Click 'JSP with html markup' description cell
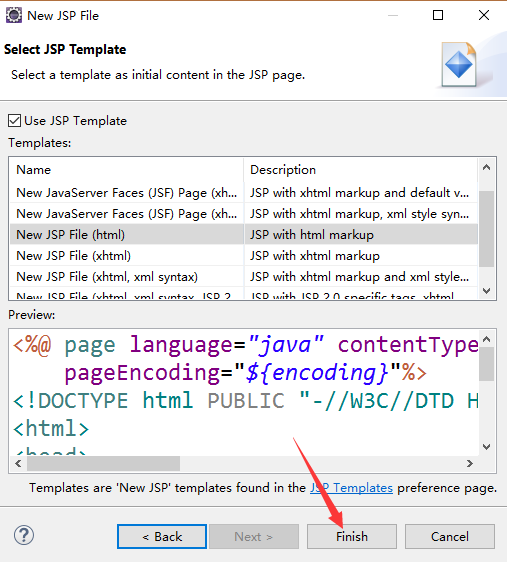This screenshot has width=507, height=562. pos(361,235)
